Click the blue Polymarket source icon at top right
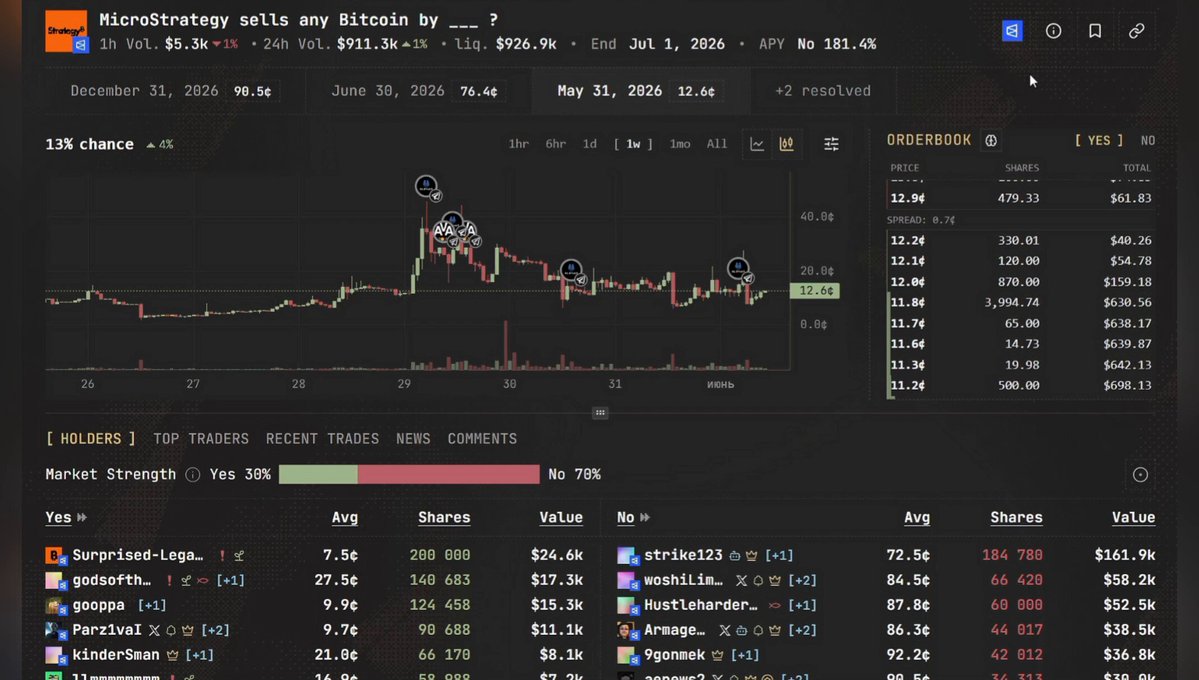The width and height of the screenshot is (1199, 680). pos(1012,31)
